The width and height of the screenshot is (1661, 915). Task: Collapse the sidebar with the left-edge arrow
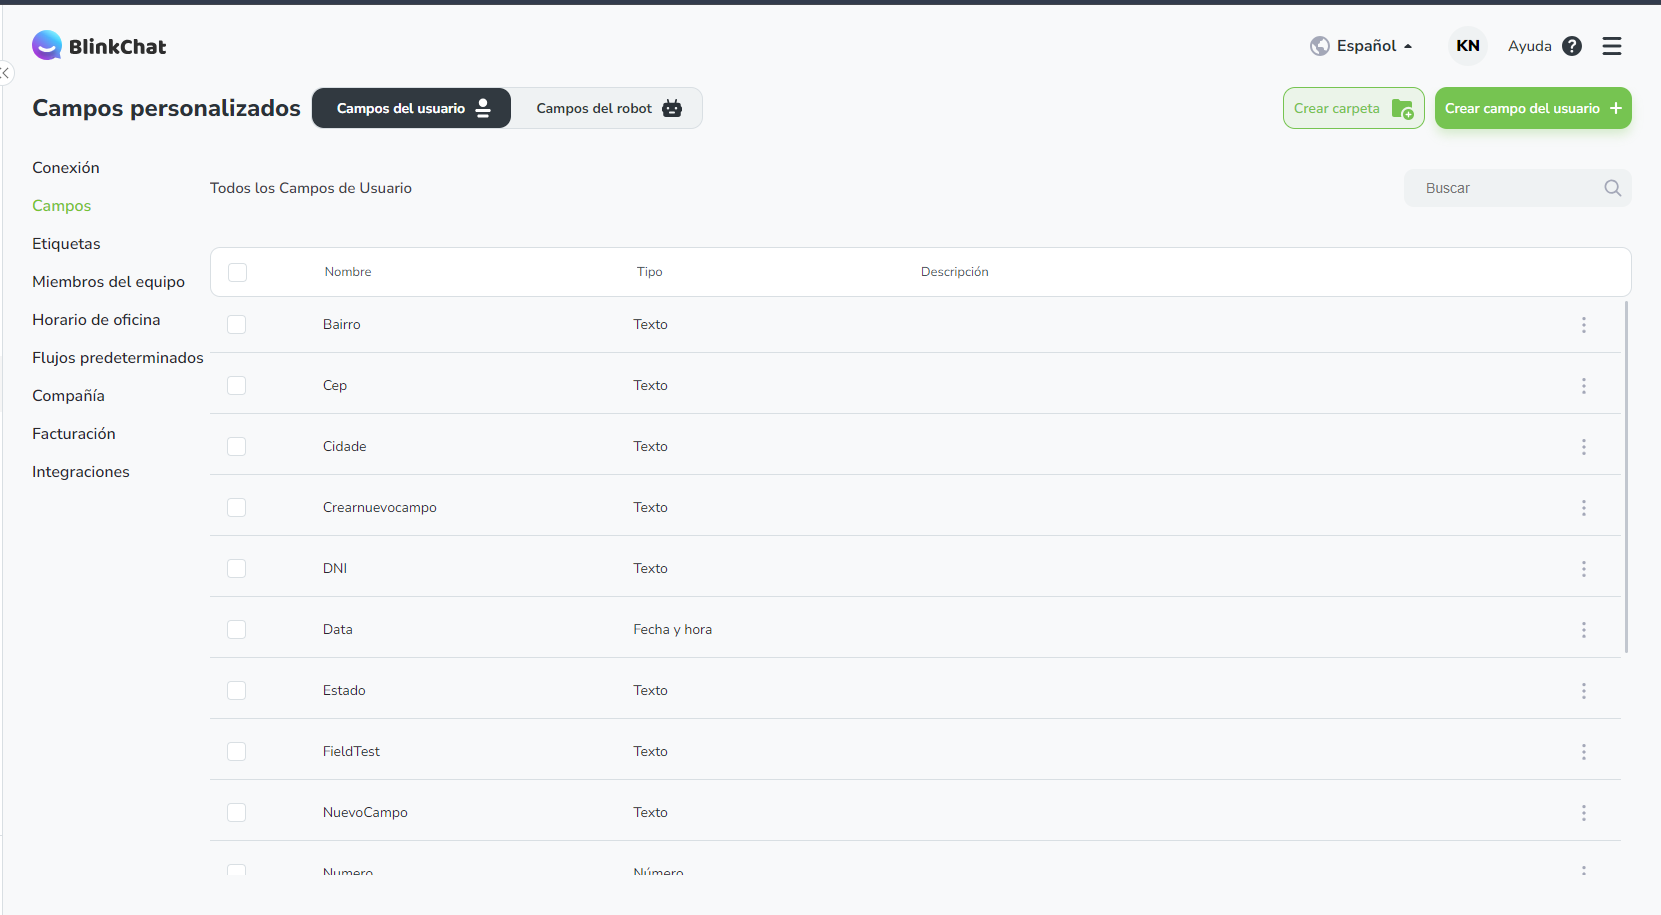[5, 73]
